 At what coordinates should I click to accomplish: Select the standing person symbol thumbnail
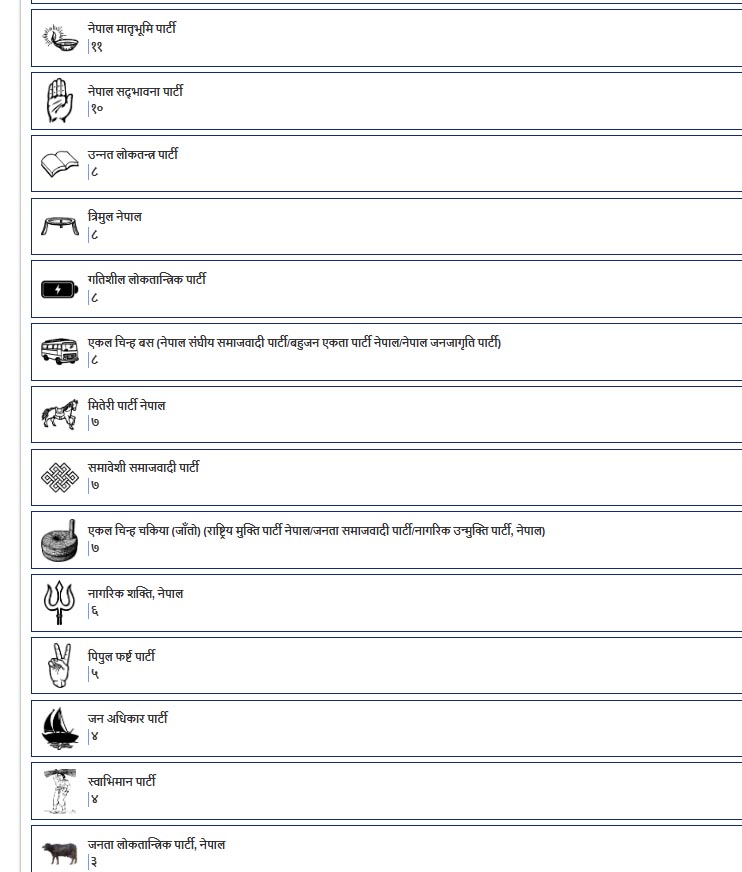click(x=59, y=790)
